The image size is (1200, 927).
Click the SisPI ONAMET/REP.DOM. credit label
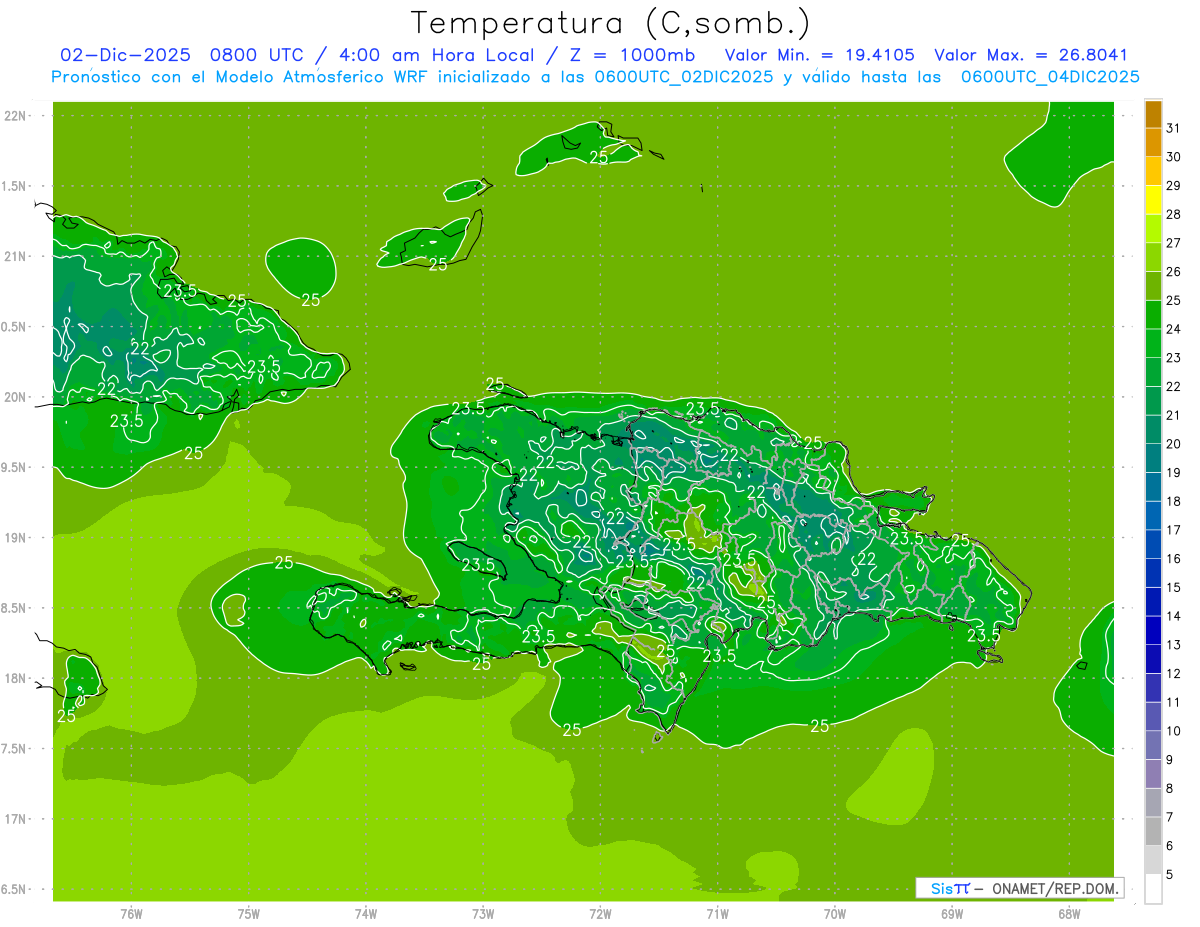(x=1020, y=888)
